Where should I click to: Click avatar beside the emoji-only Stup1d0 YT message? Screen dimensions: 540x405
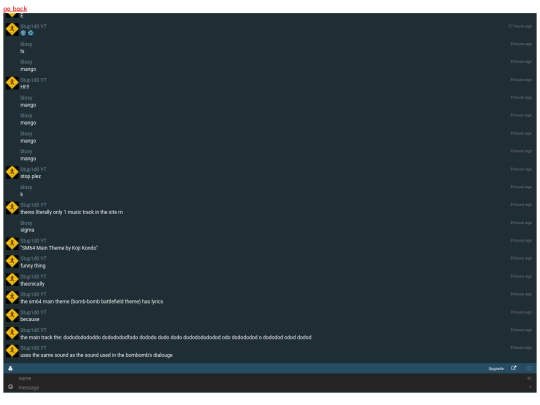12,29
